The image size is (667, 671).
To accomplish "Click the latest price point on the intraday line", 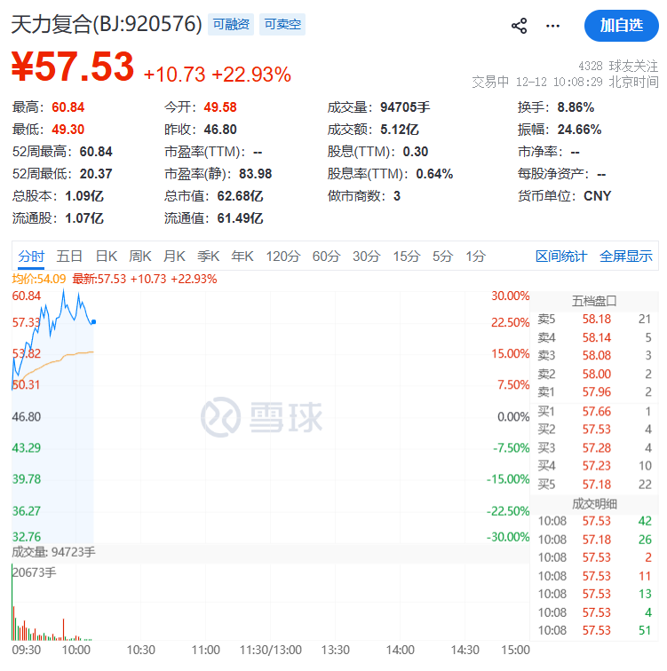I will pos(94,322).
